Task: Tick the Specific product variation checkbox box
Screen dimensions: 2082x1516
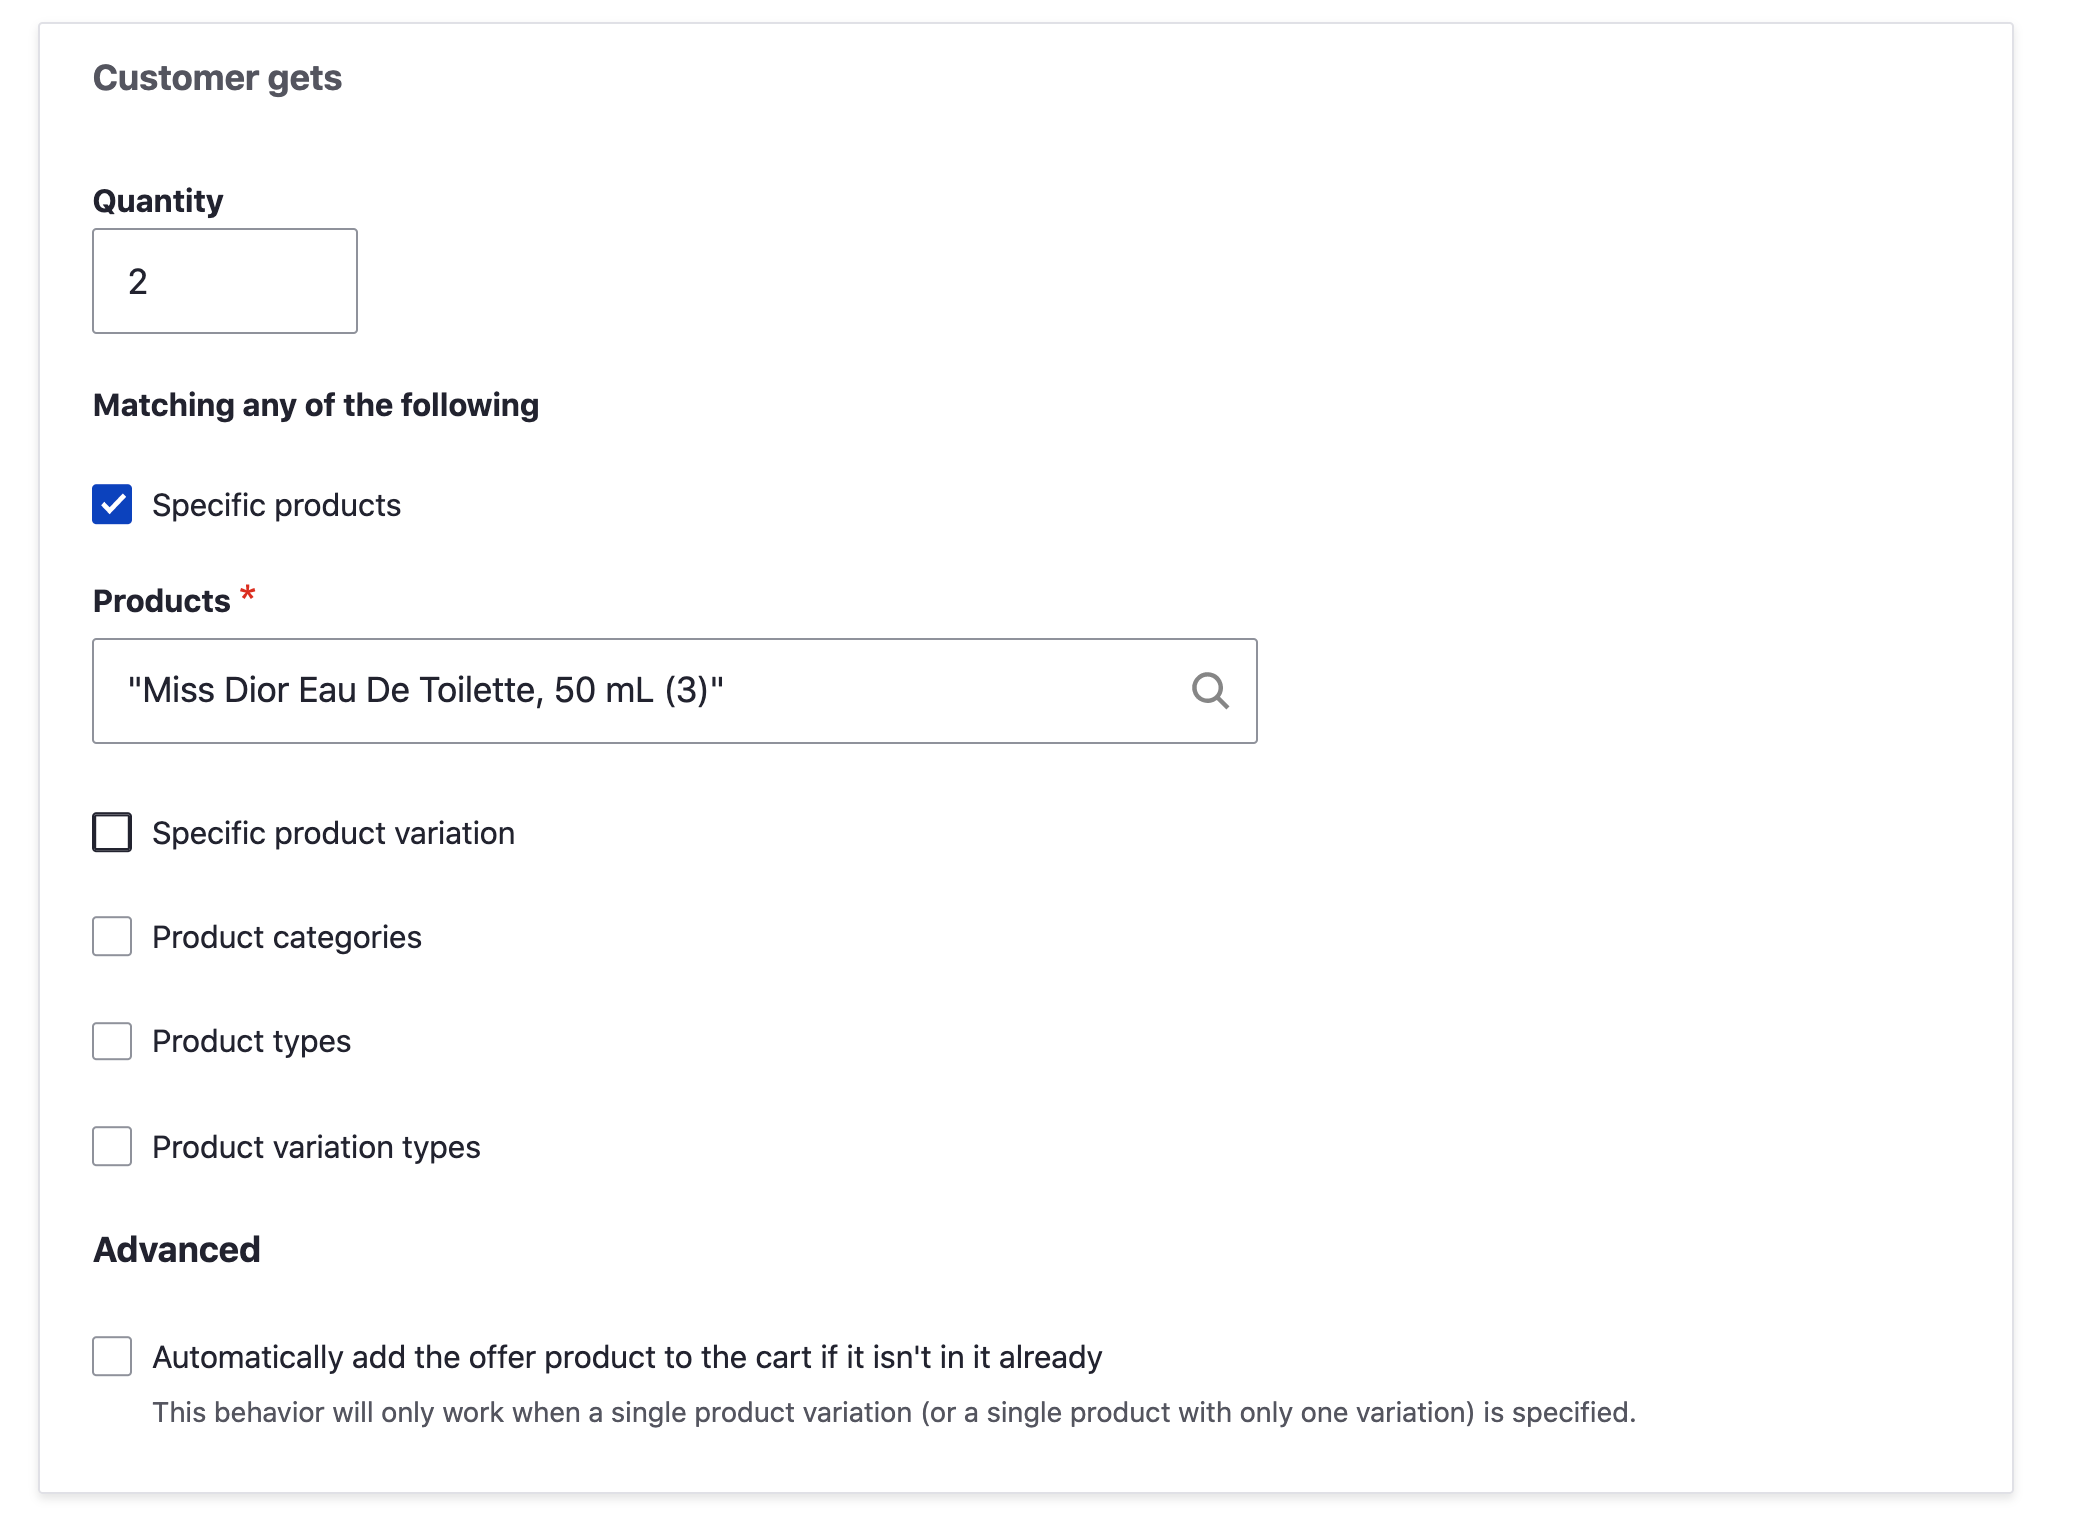Action: [x=112, y=832]
